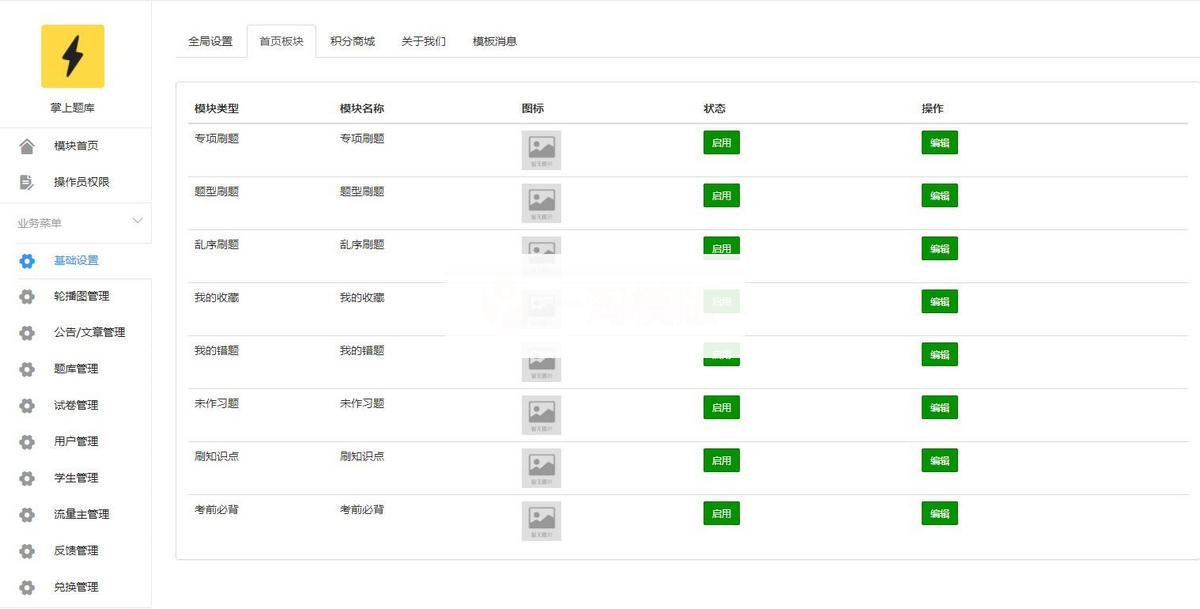
Task: Click 编辑 button for 刷知识点
Action: (x=939, y=460)
